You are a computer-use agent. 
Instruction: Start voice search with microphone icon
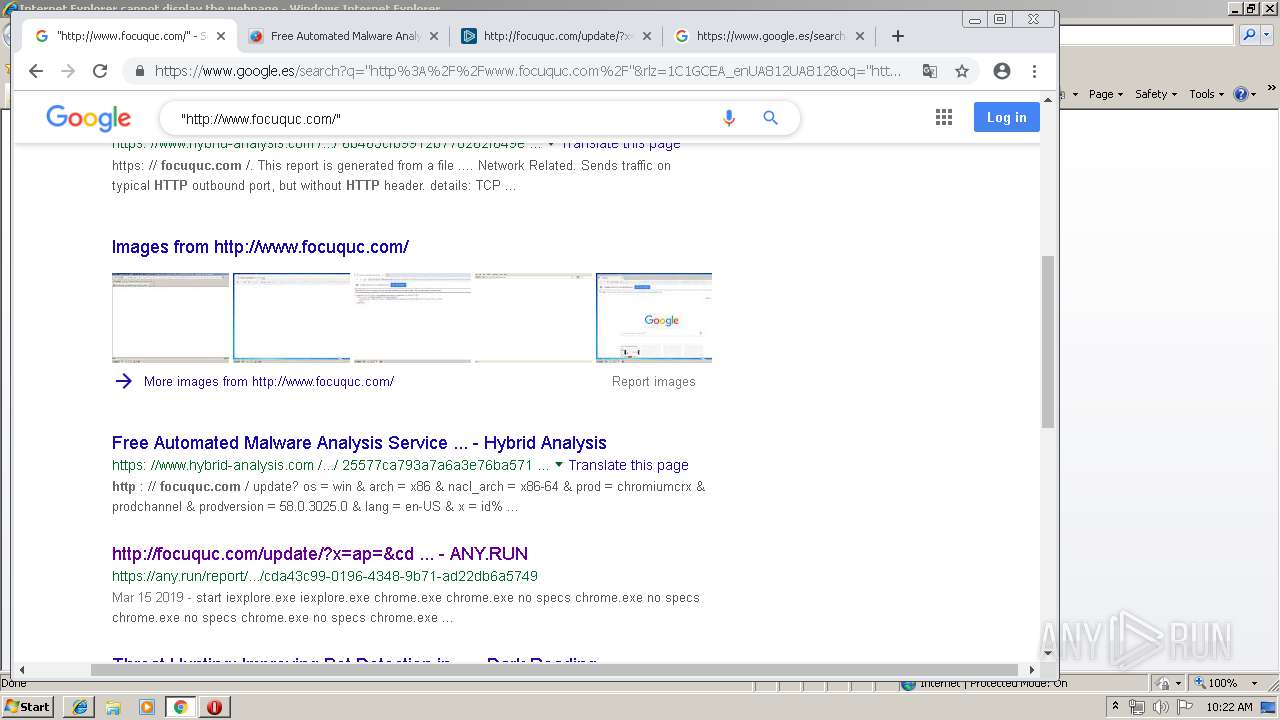pyautogui.click(x=729, y=118)
